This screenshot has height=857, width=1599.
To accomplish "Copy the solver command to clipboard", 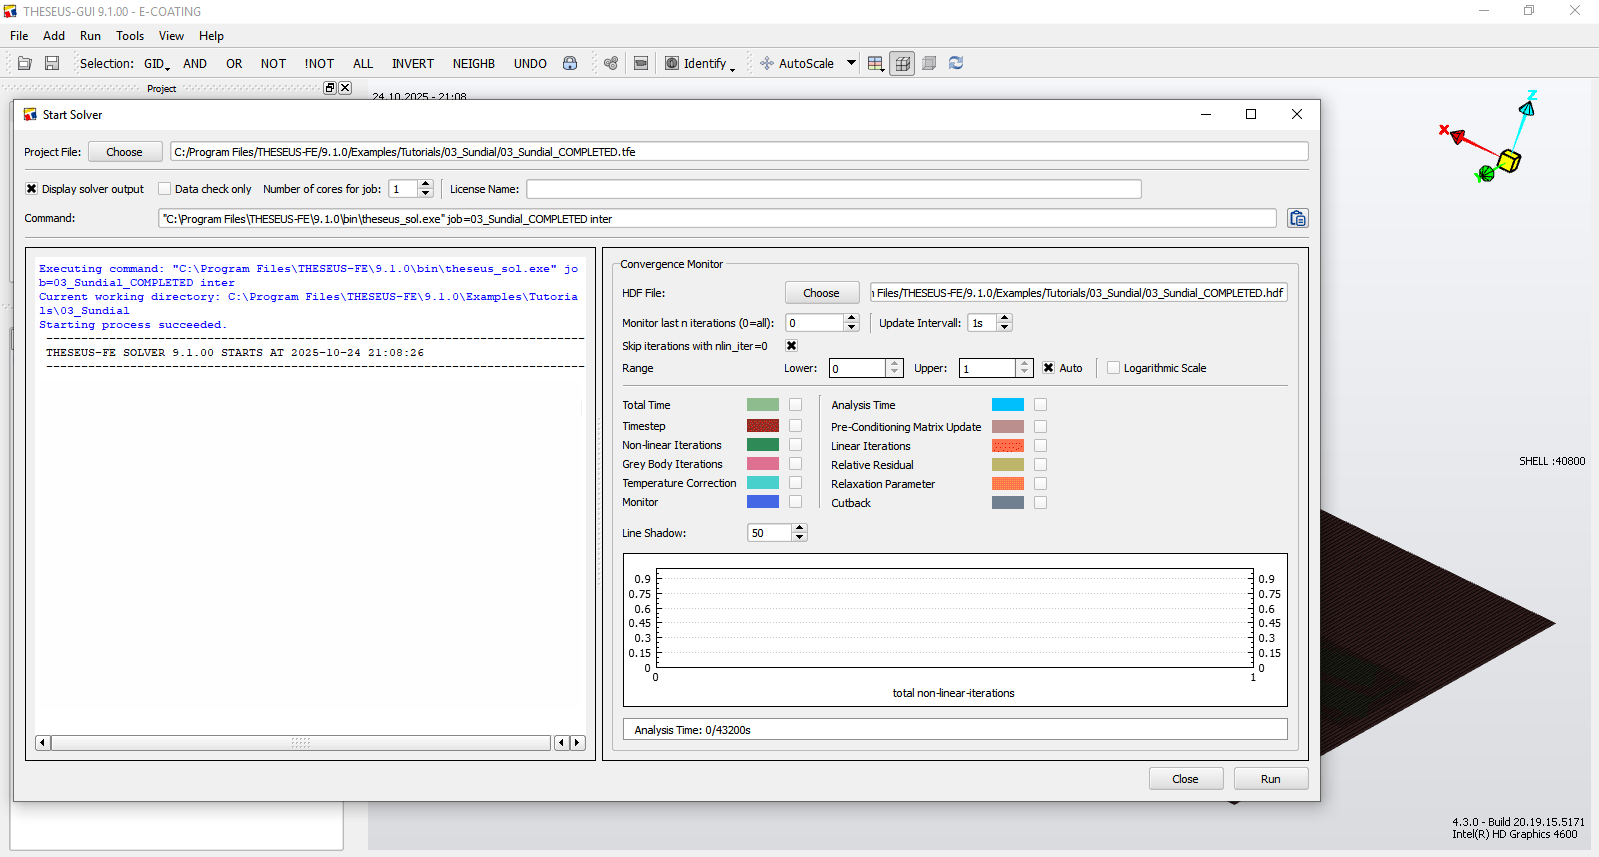I will tap(1297, 219).
